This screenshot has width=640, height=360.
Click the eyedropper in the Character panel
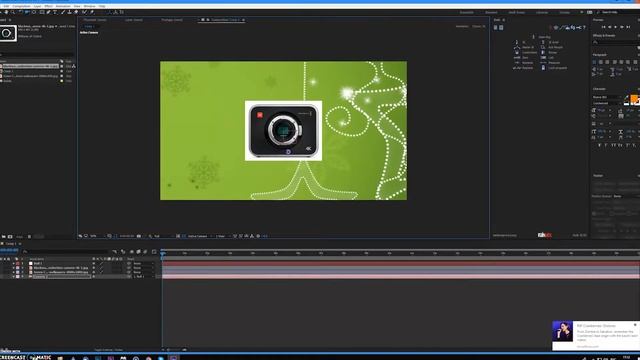627,97
